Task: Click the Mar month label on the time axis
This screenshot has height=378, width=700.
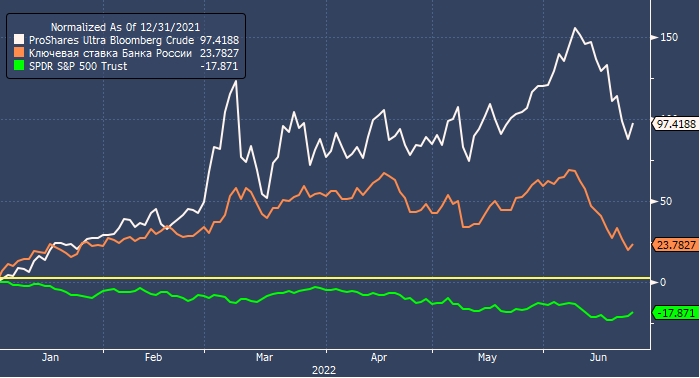Action: (264, 357)
